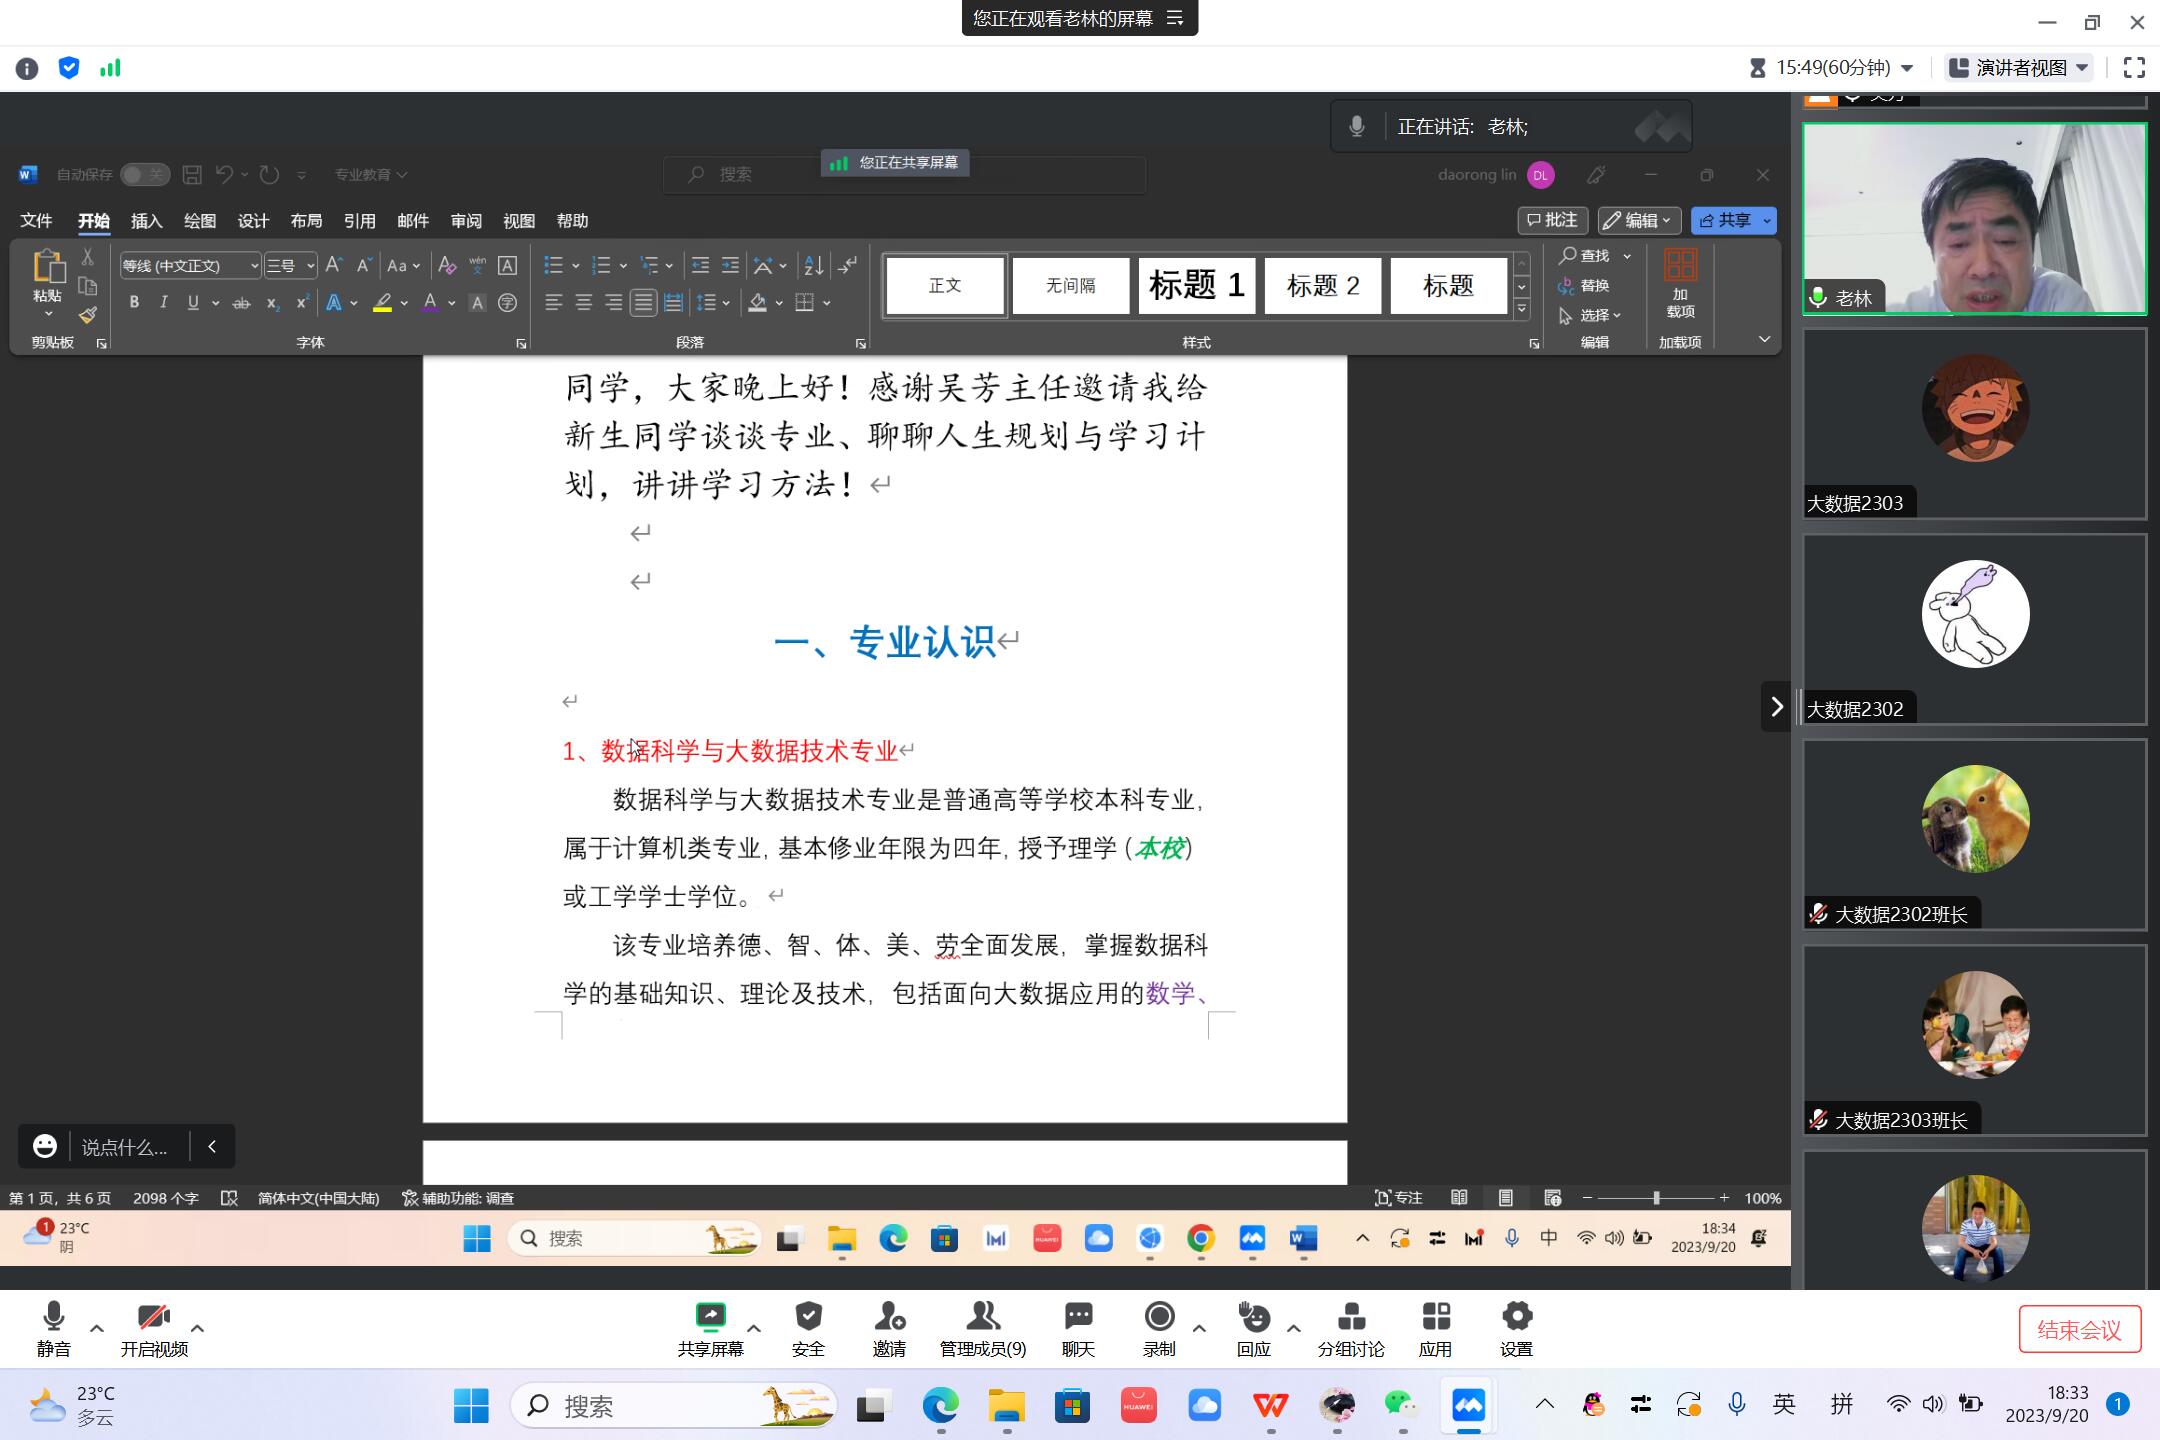This screenshot has height=1440, width=2160.
Task: Open the 应用 apps panel
Action: (1435, 1329)
